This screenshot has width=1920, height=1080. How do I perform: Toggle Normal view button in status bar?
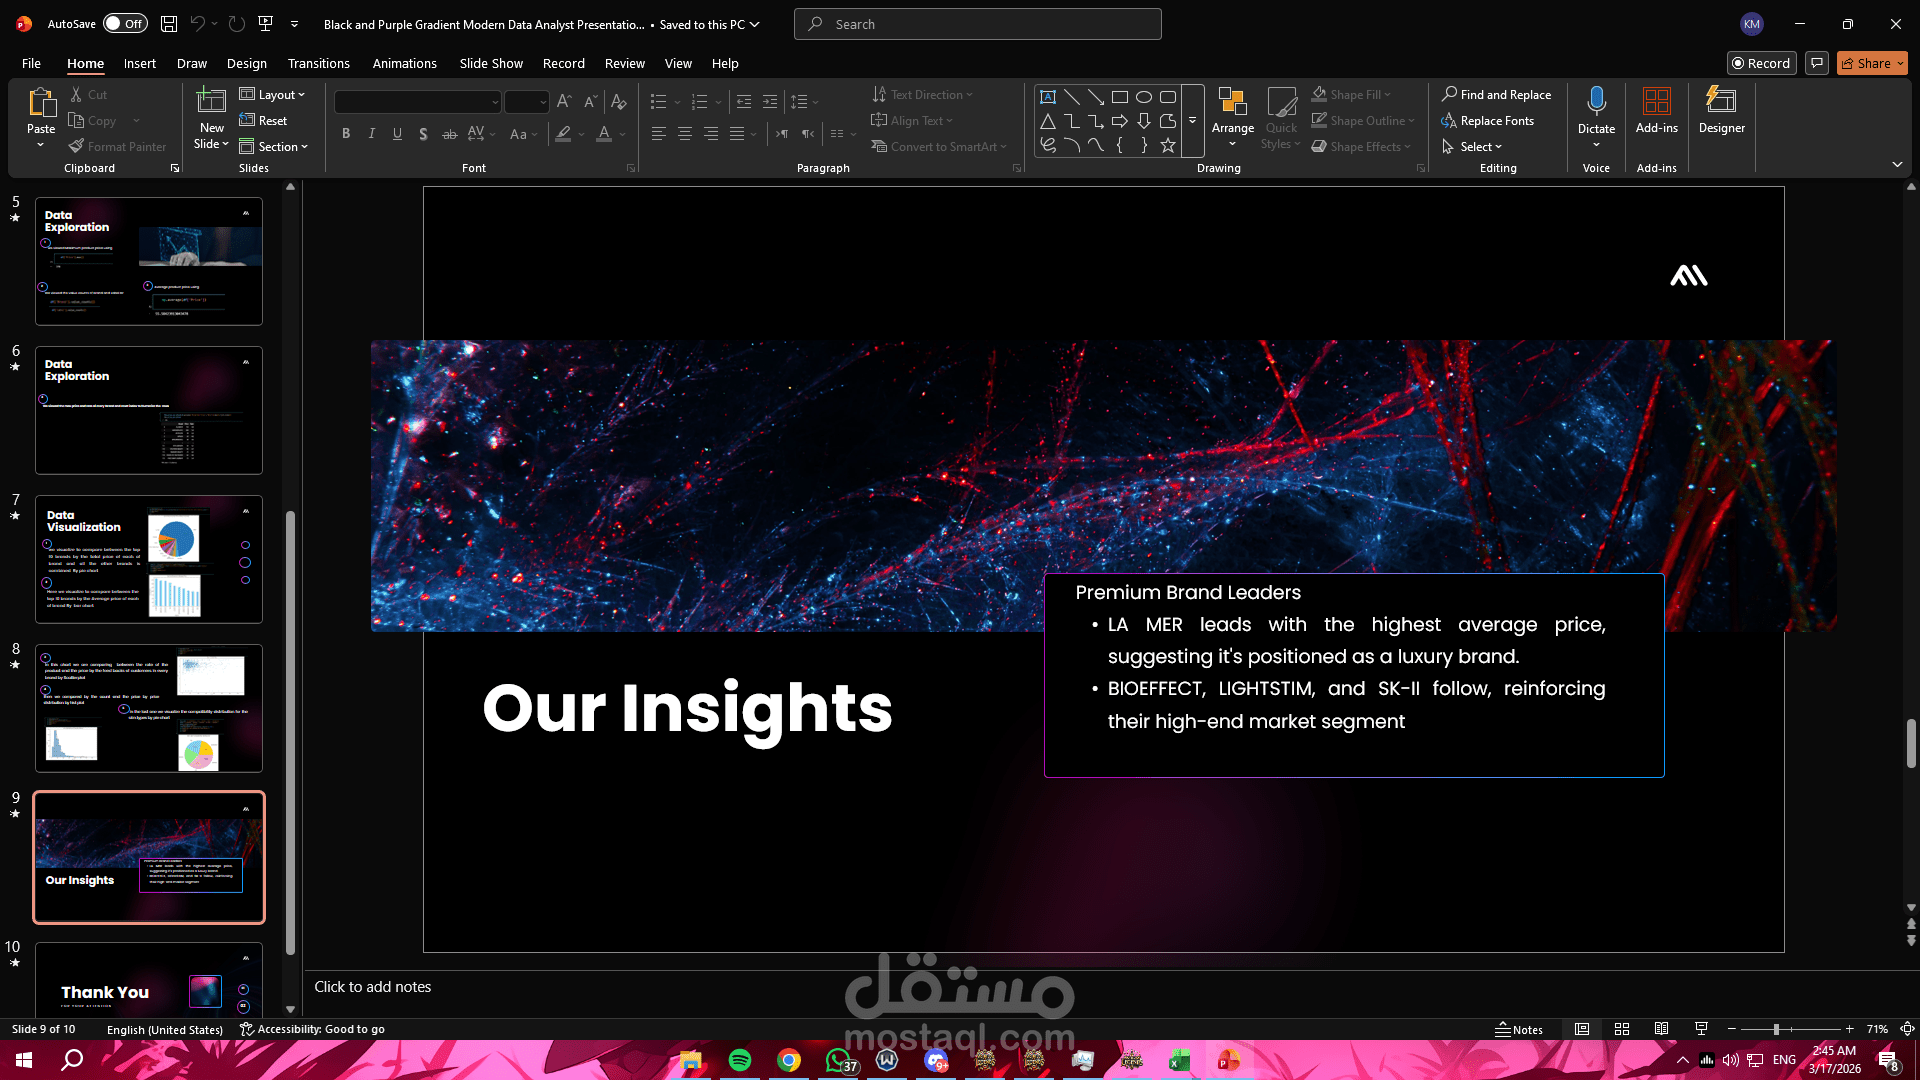pyautogui.click(x=1582, y=1029)
